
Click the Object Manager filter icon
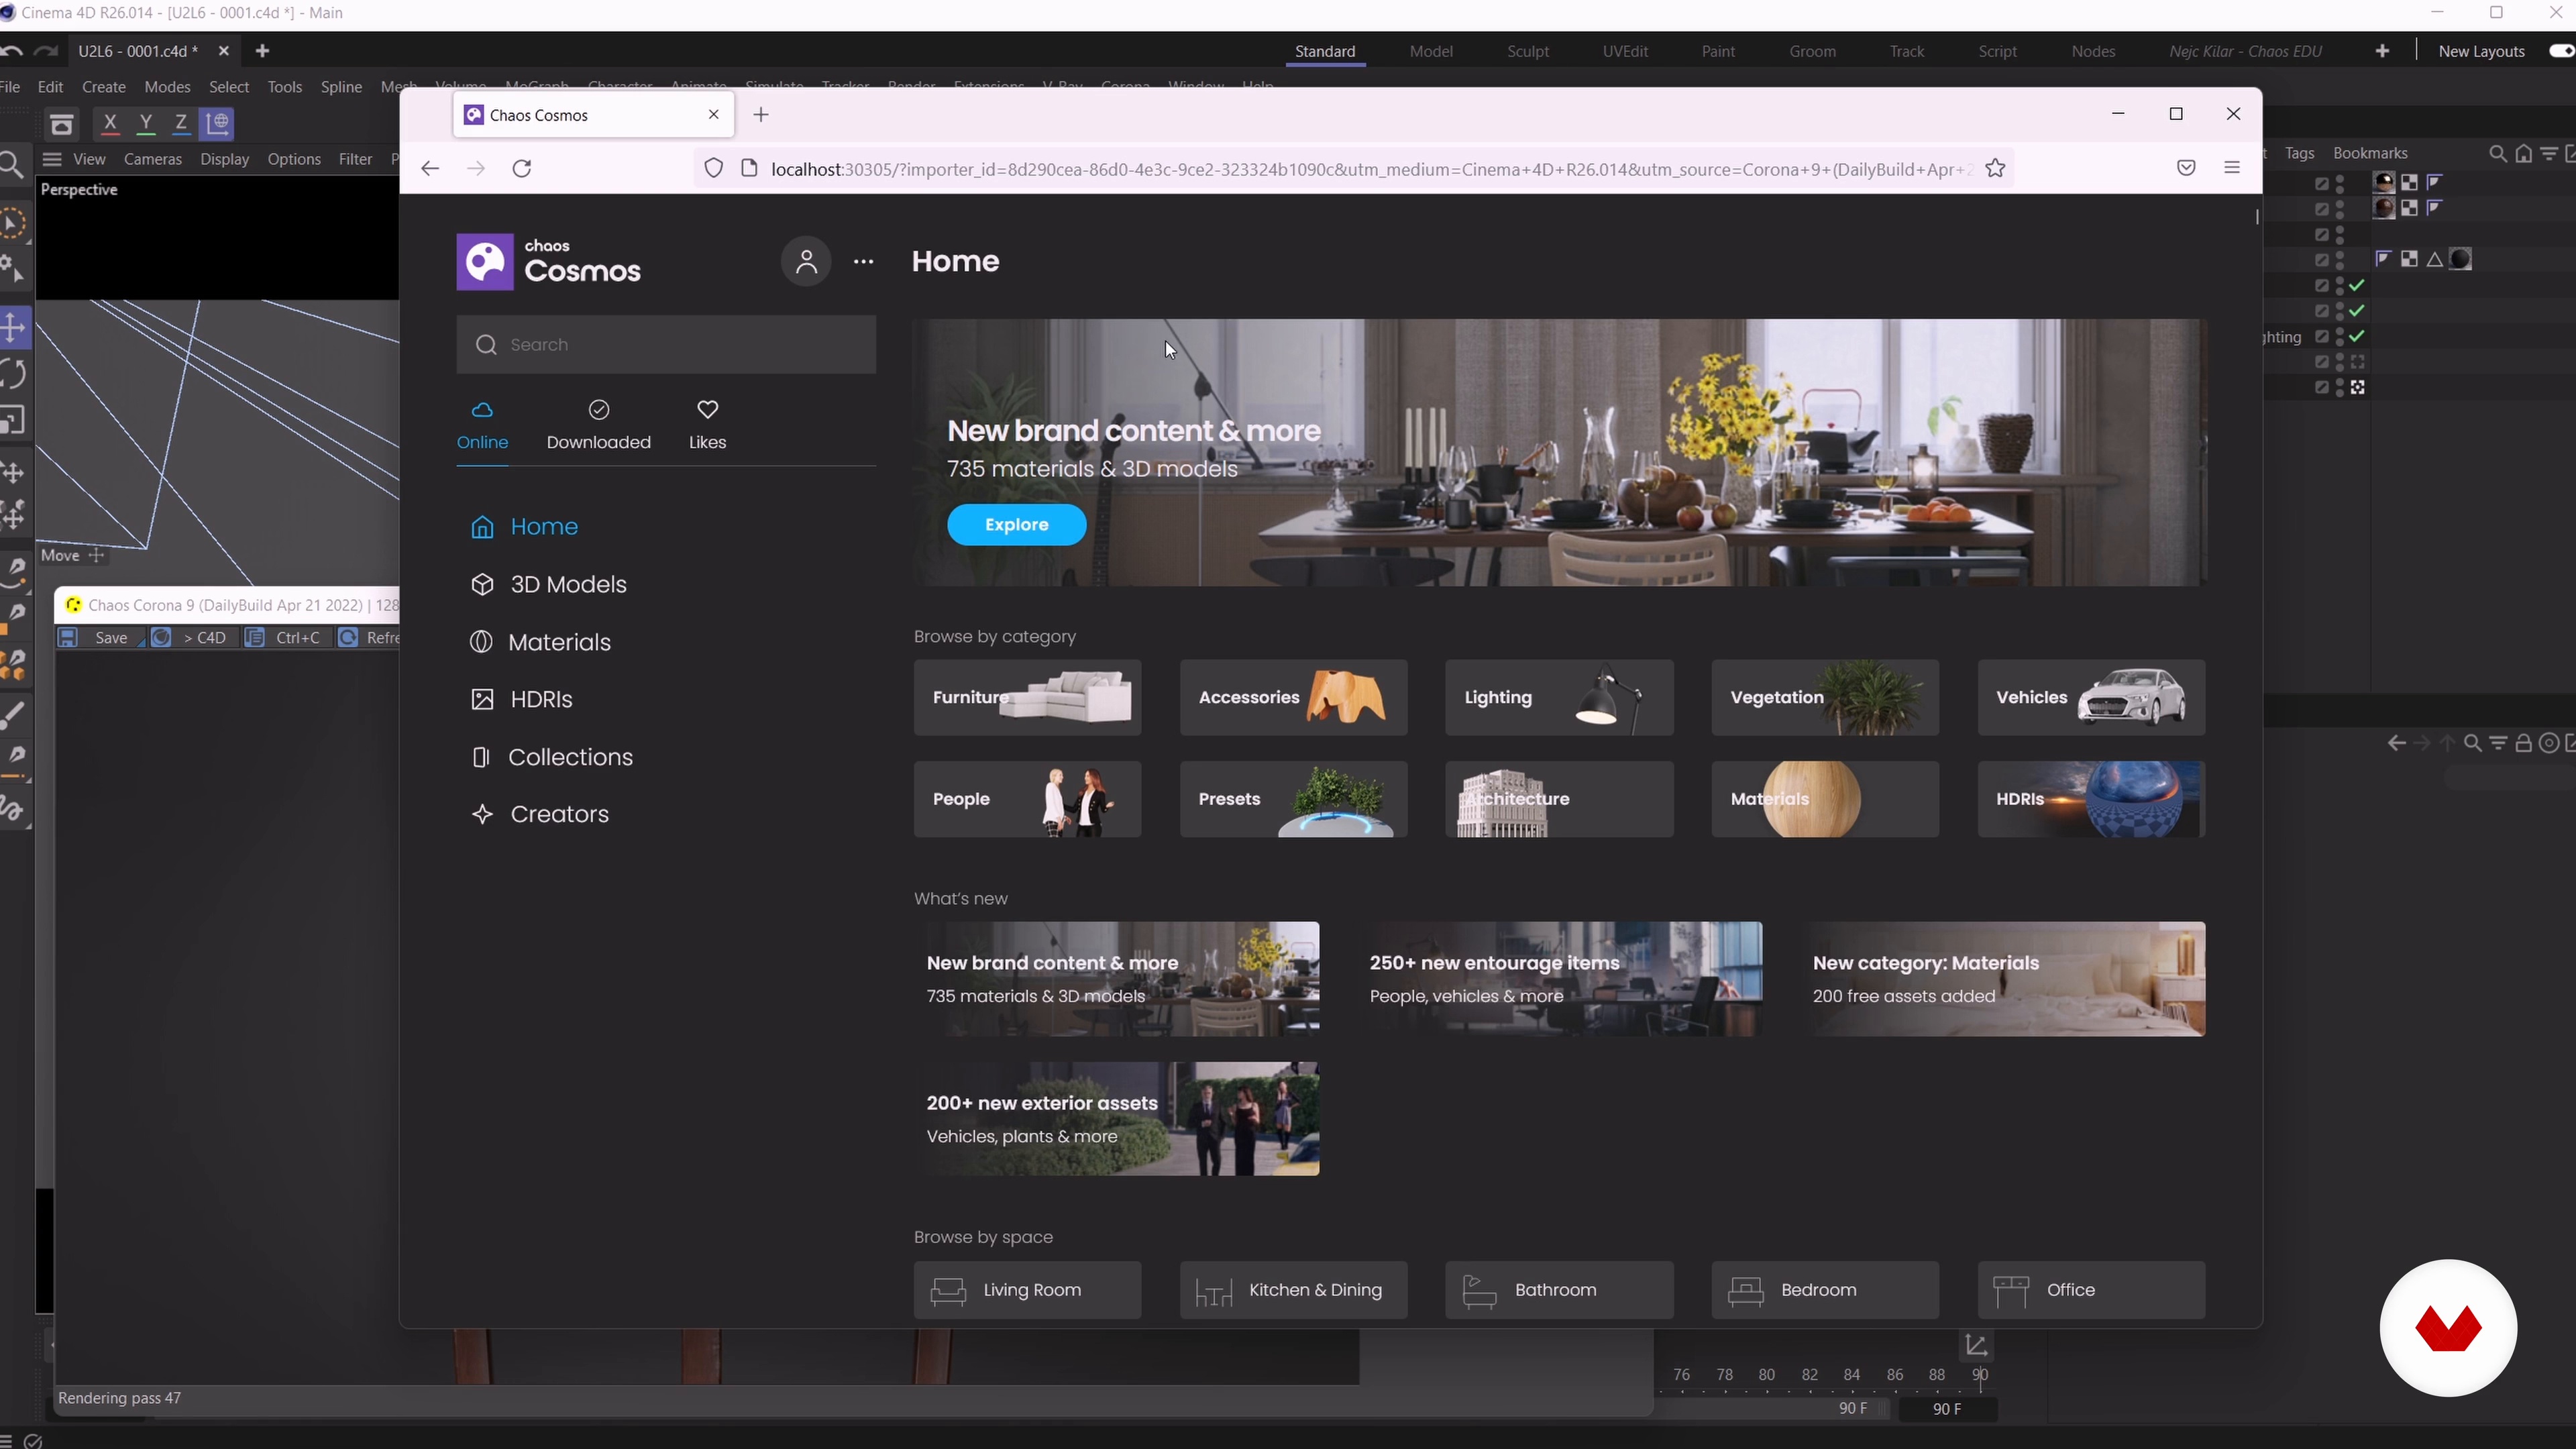[x=2549, y=154]
